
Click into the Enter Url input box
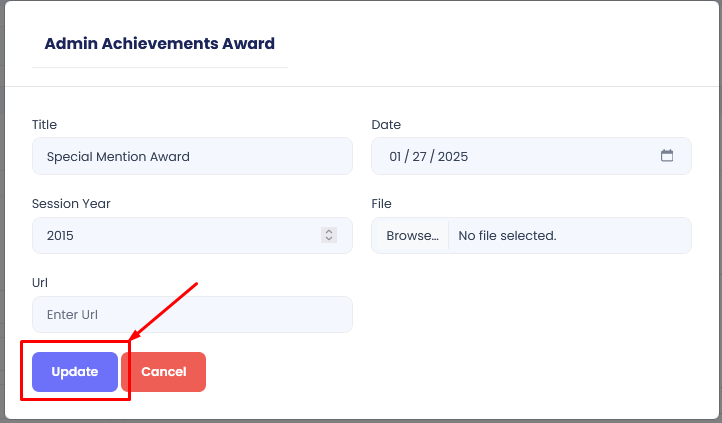(192, 315)
